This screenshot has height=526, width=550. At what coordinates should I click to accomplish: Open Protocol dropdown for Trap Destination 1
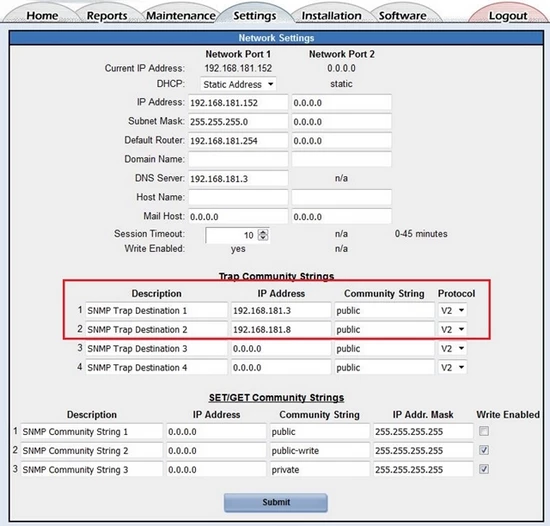click(452, 310)
